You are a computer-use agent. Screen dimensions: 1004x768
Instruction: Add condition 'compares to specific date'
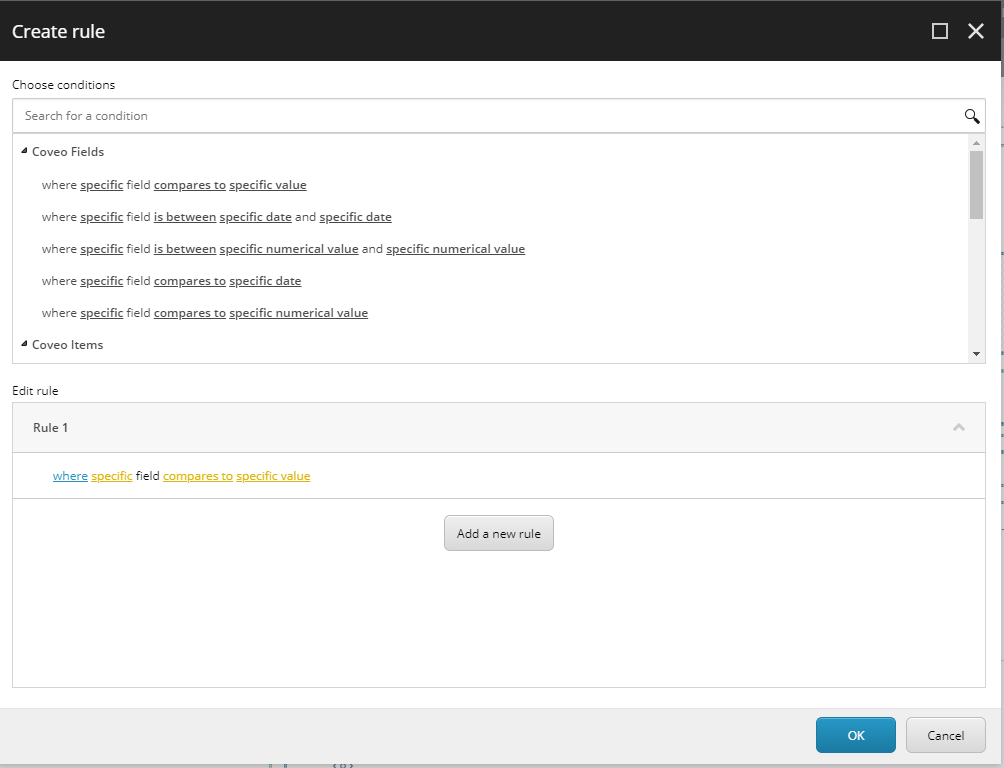[x=172, y=281]
